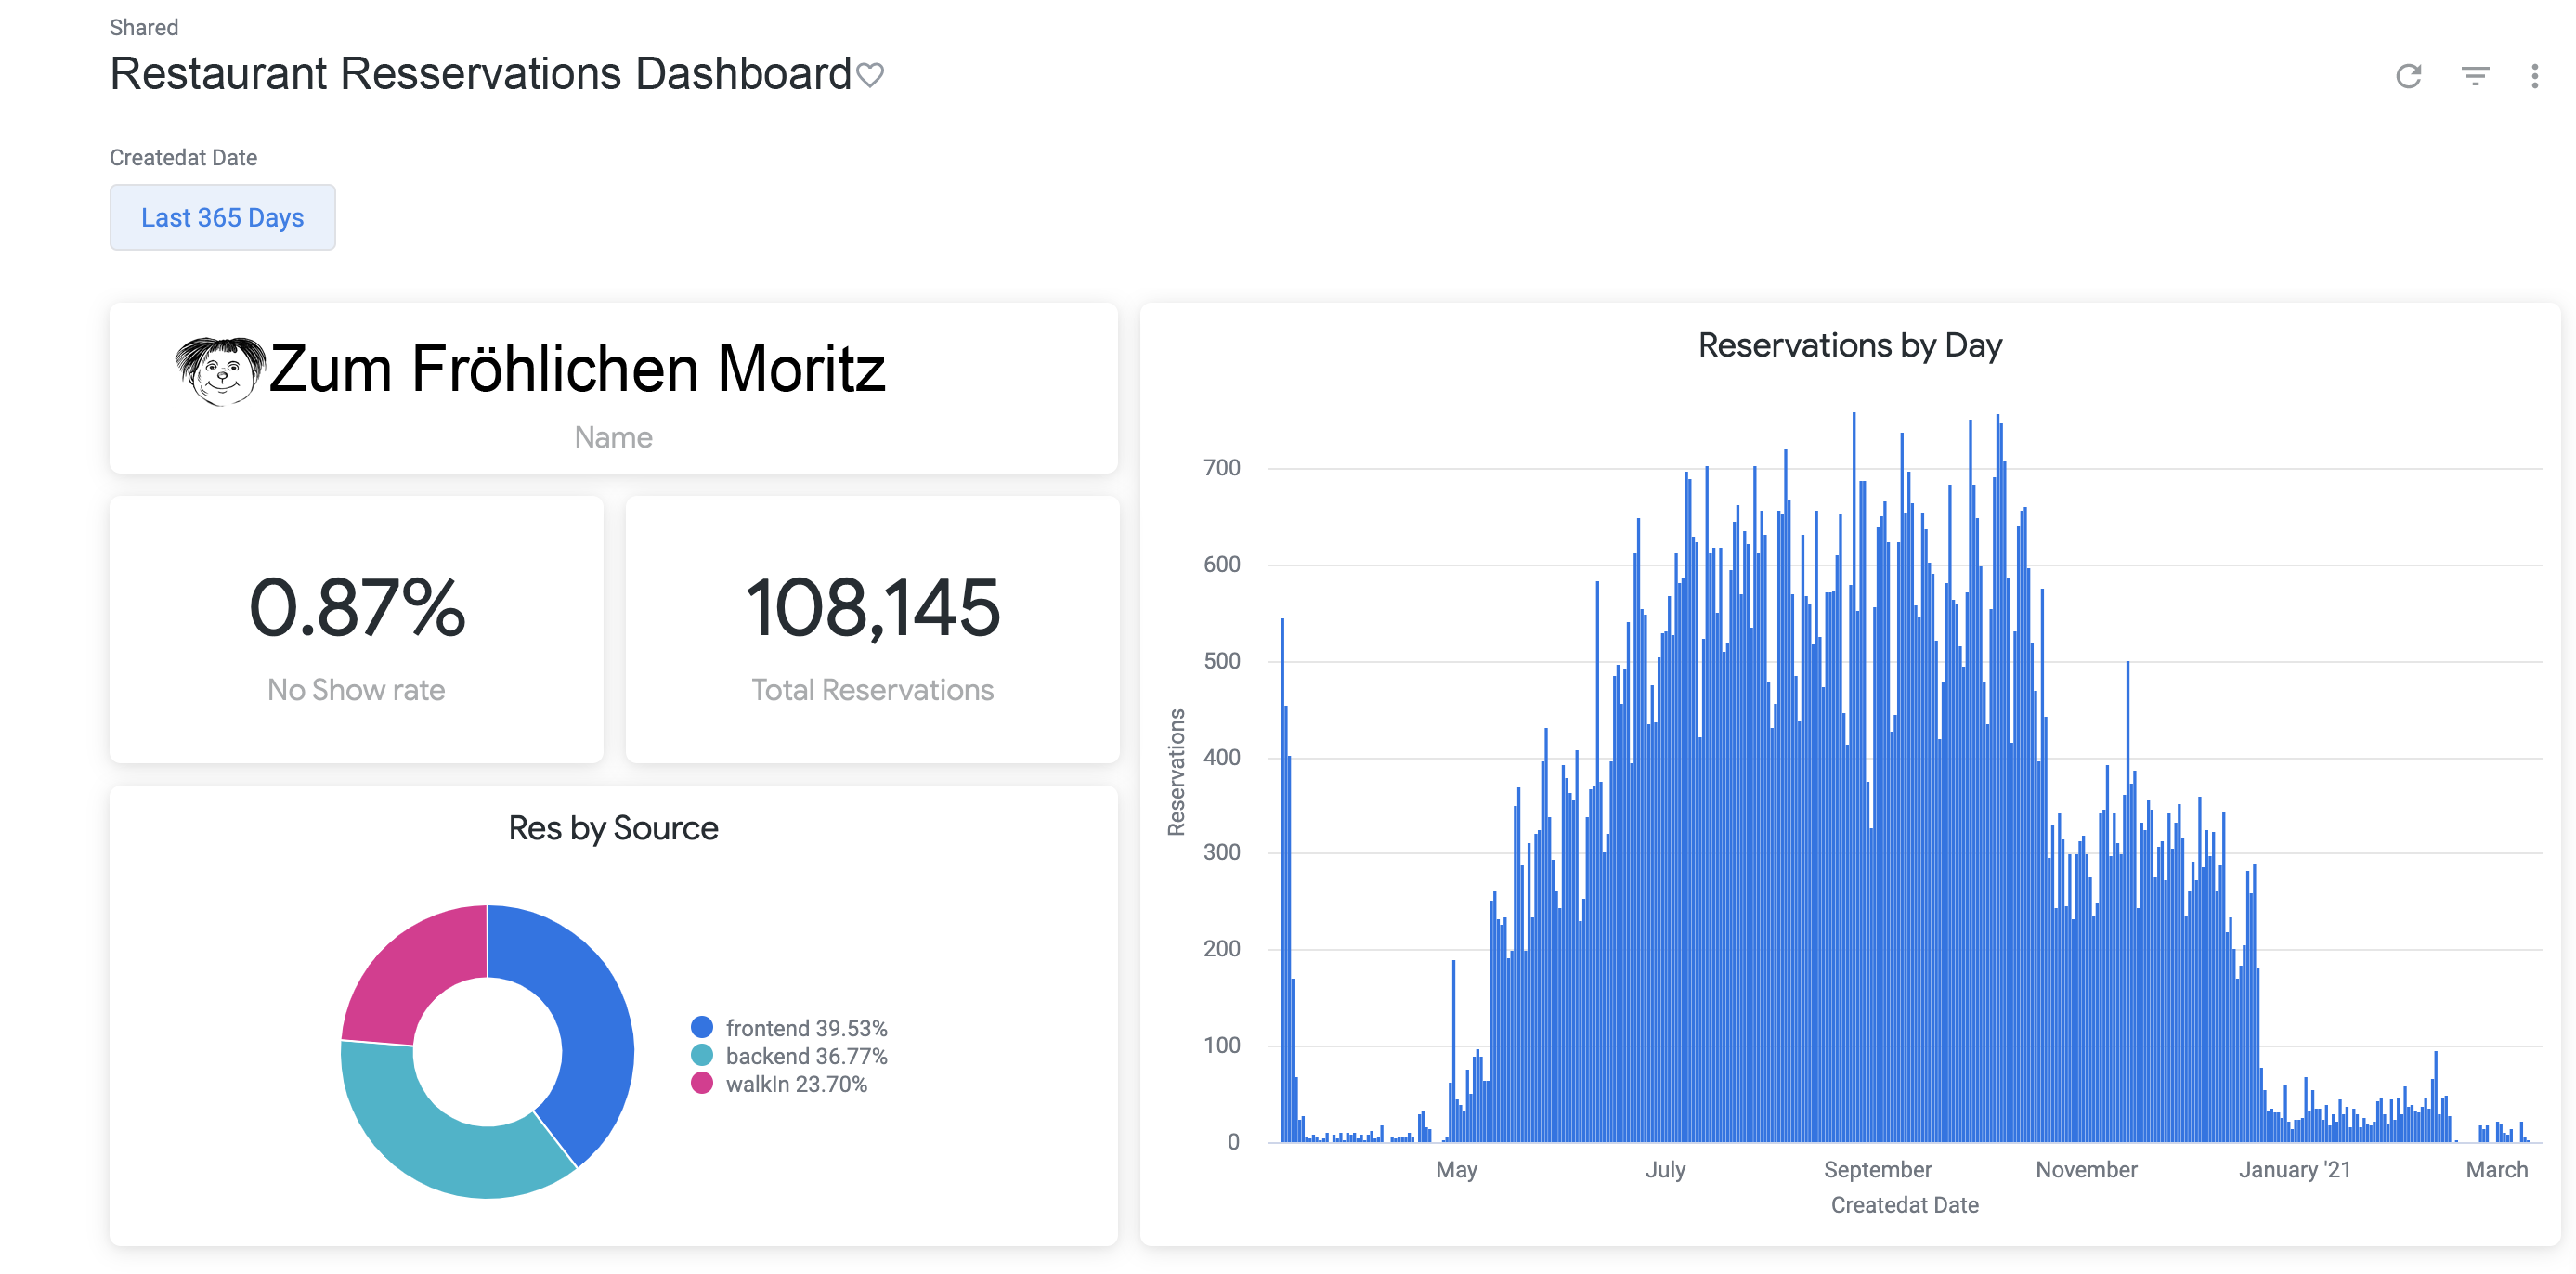The width and height of the screenshot is (2576, 1274).
Task: Click the favorite heart icon
Action: 870,75
